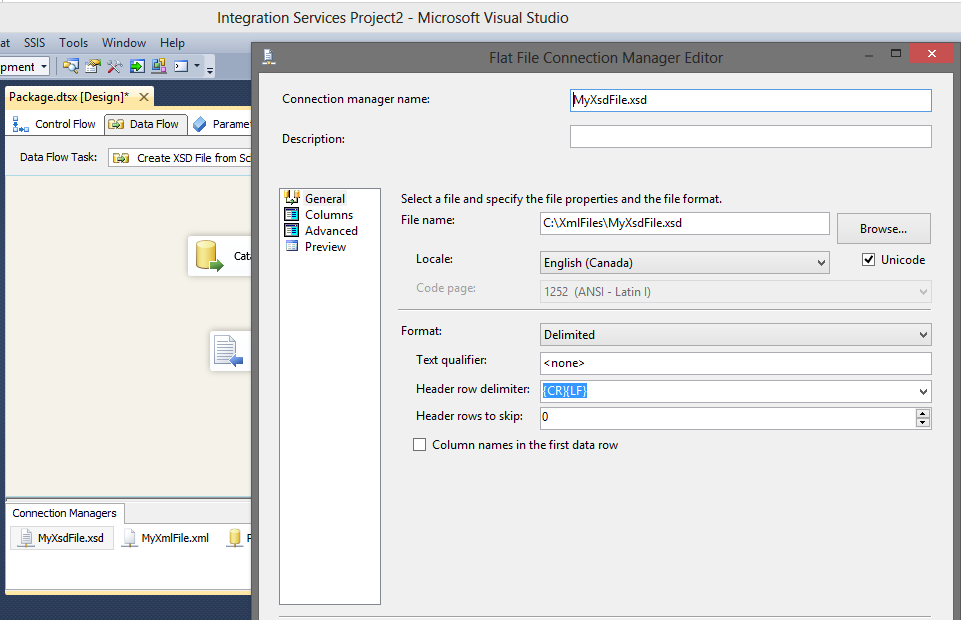This screenshot has width=961, height=620.
Task: Click the Header rows to skip number field
Action: click(x=727, y=418)
